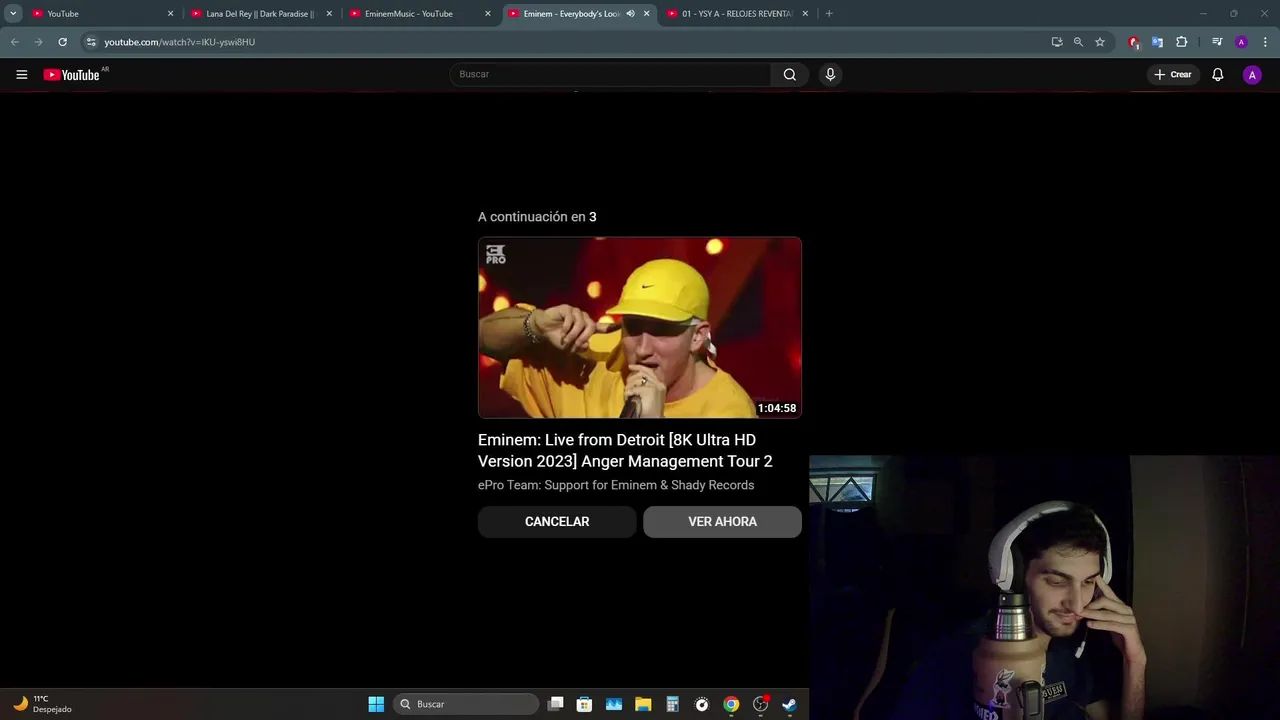Type in the YouTube Buscar search field
Viewport: 1280px width, 720px height.
610,74
